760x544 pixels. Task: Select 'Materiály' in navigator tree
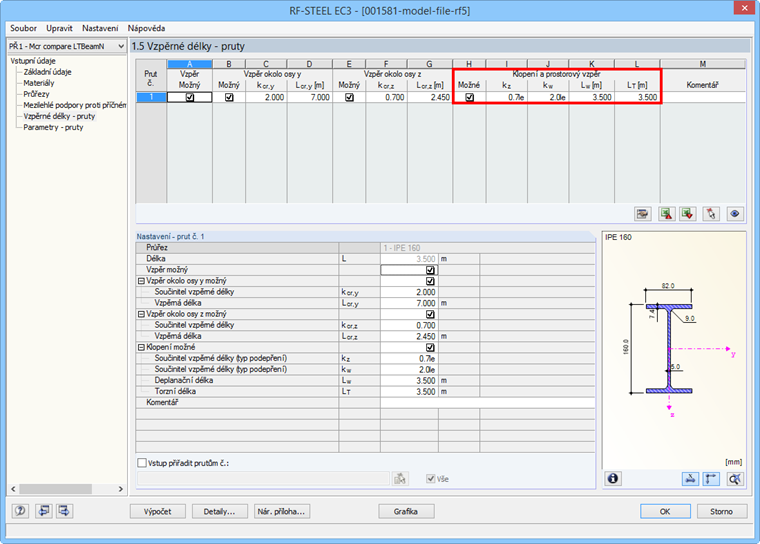point(39,83)
